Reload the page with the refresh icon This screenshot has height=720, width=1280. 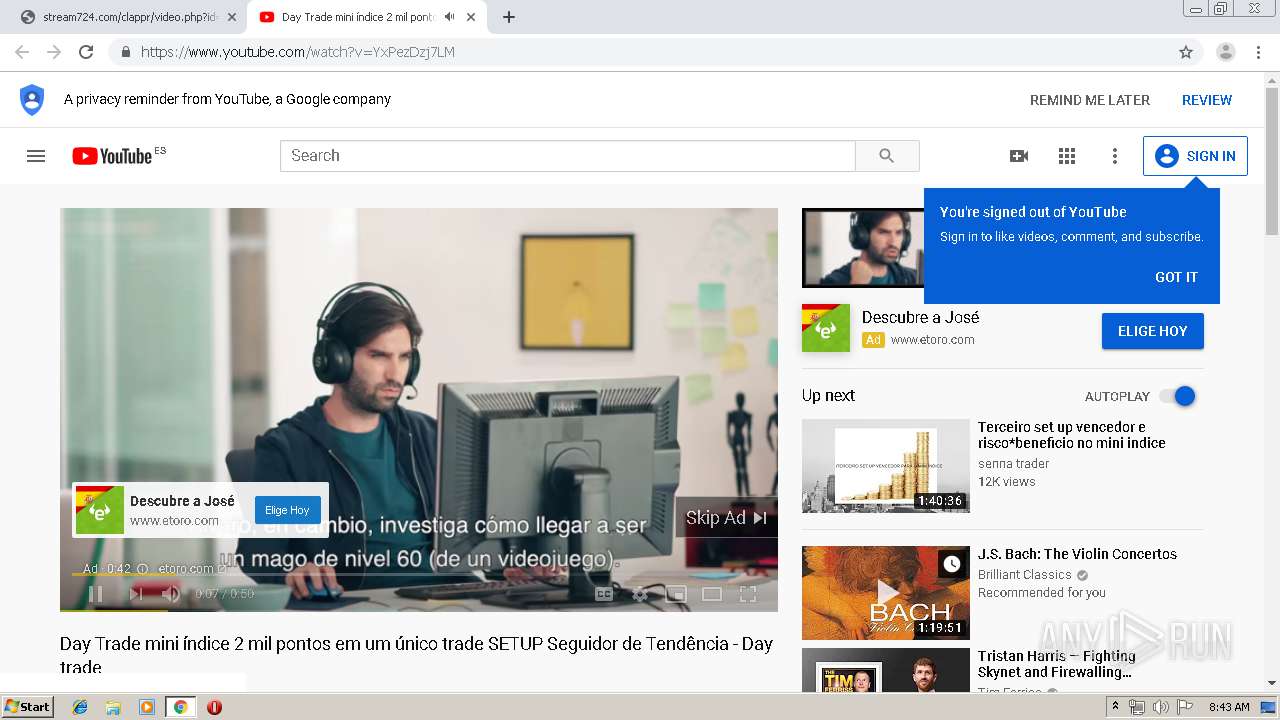86,52
